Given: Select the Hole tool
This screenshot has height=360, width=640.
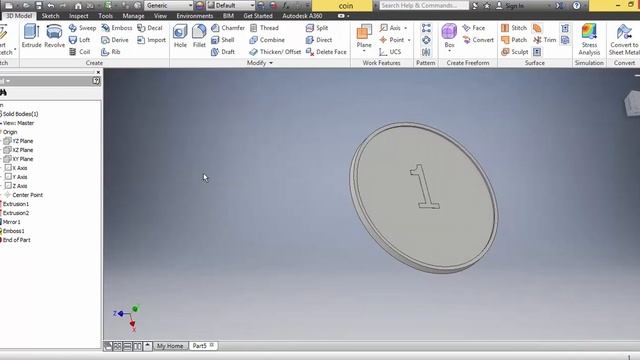Looking at the screenshot, I should (x=180, y=36).
